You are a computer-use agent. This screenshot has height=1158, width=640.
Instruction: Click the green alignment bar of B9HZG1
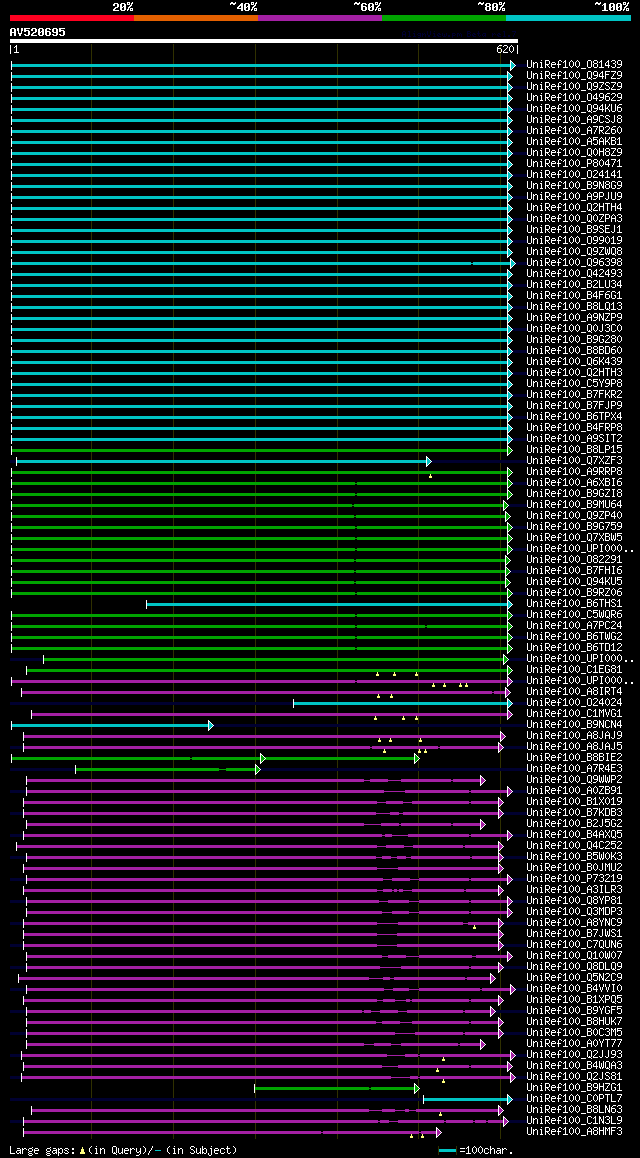(x=336, y=1089)
